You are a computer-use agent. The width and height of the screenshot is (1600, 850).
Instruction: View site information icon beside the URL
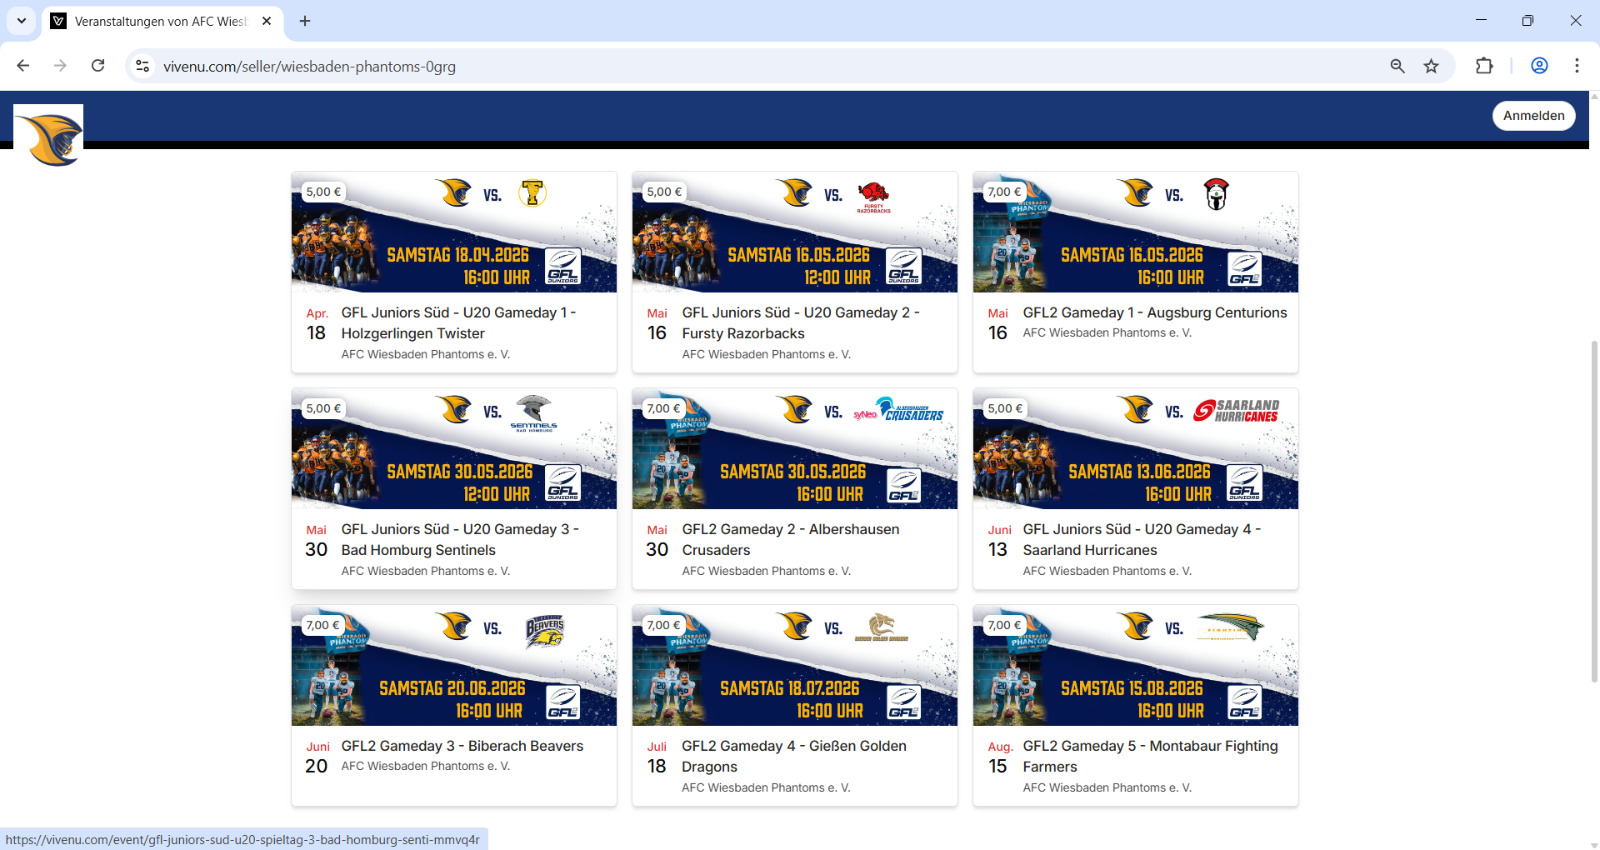click(x=143, y=66)
